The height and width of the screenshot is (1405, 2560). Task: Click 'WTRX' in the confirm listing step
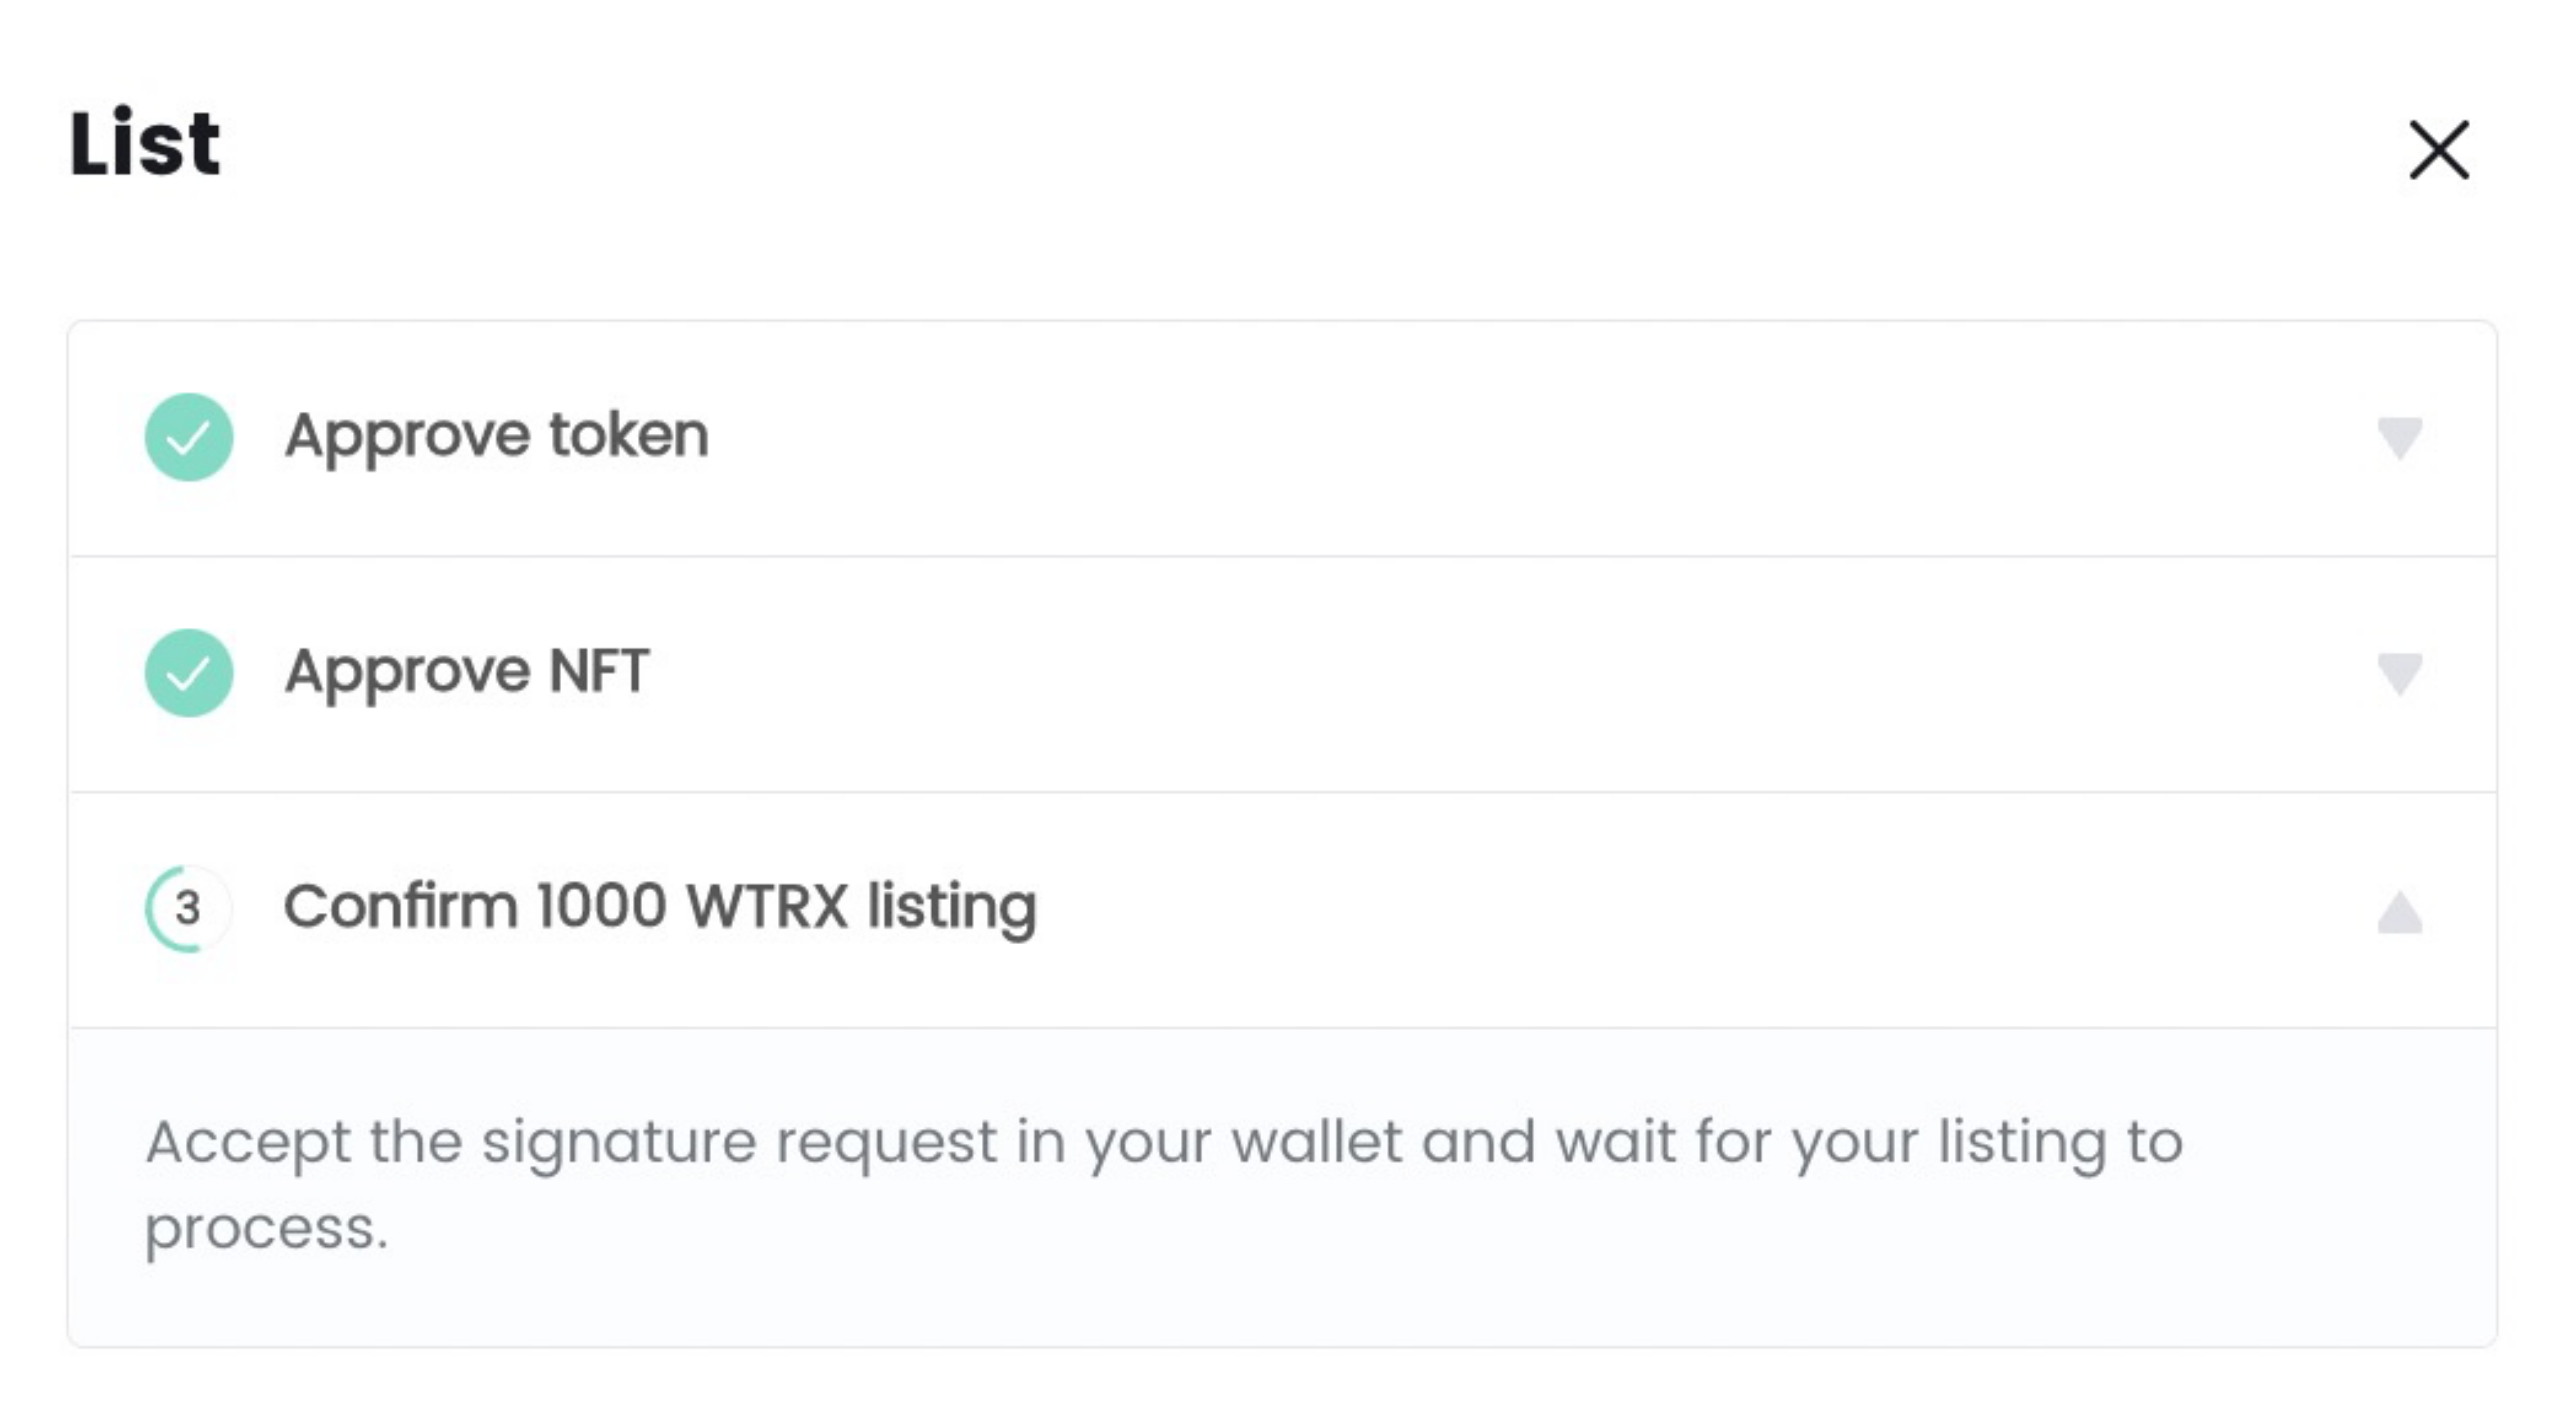coord(768,906)
